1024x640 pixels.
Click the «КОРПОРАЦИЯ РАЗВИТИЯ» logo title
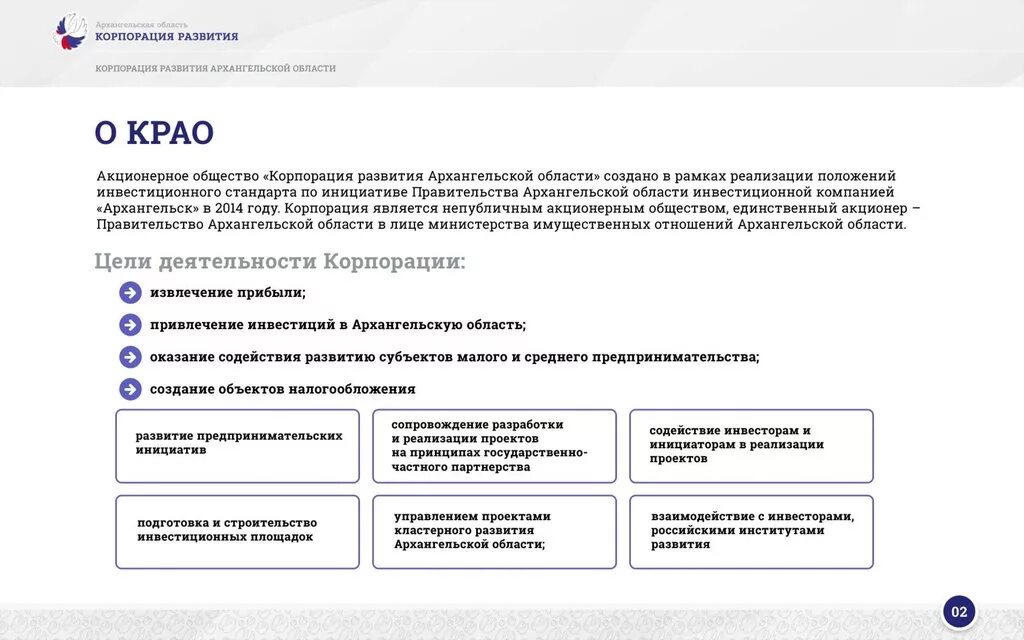pos(167,37)
